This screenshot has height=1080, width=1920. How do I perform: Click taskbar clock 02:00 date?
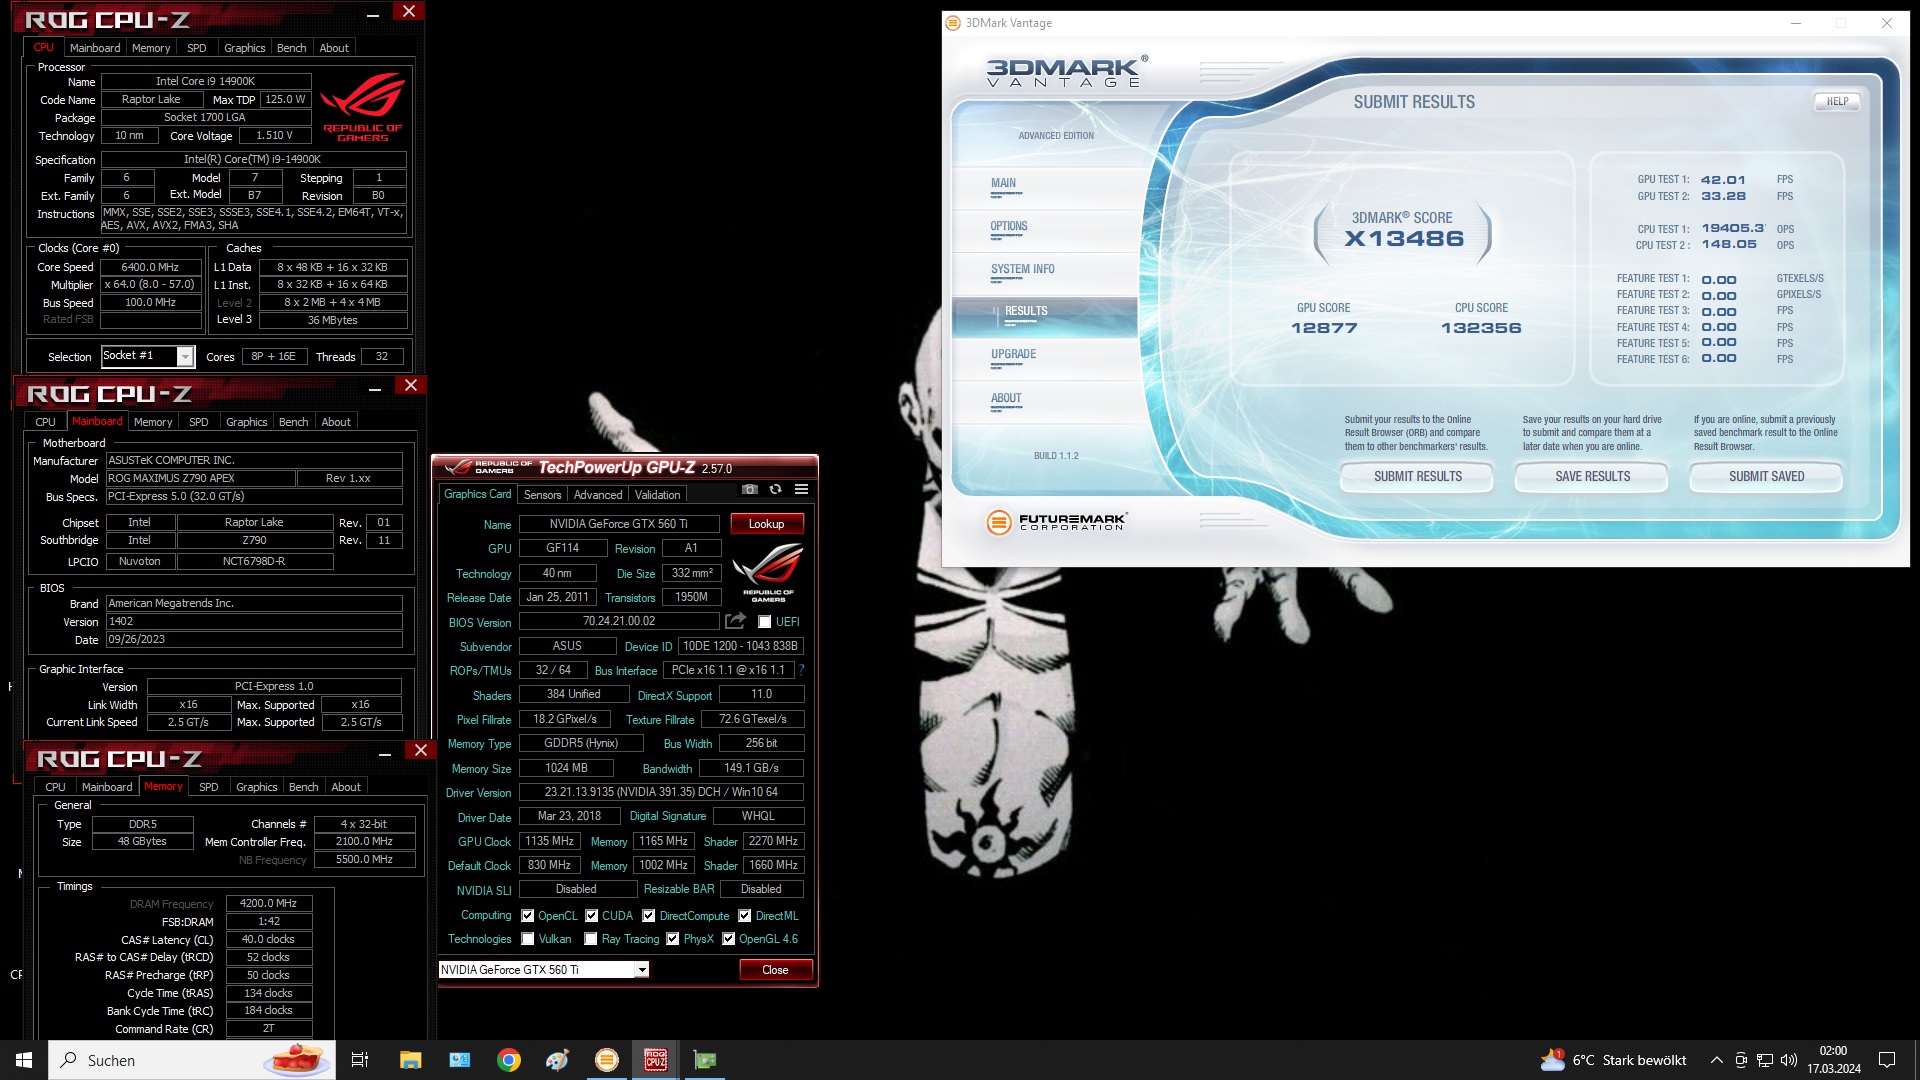[x=1833, y=1060]
